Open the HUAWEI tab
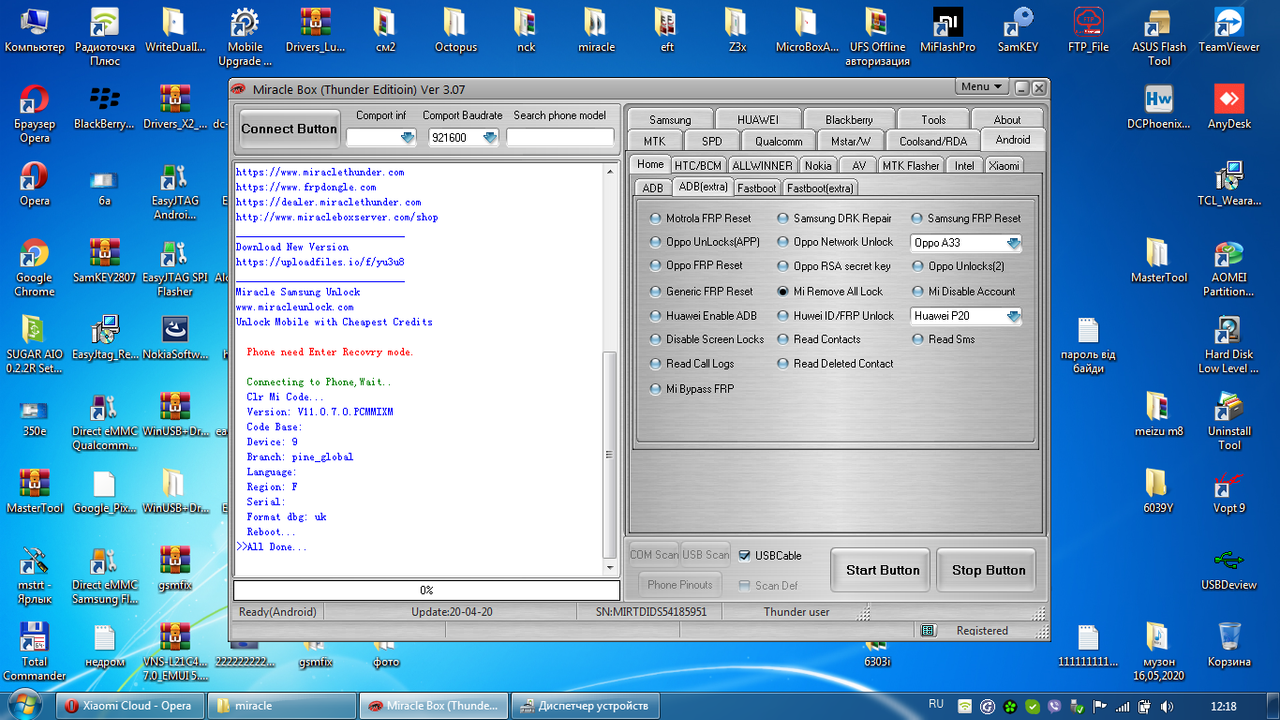The height and width of the screenshot is (720, 1280). [757, 119]
